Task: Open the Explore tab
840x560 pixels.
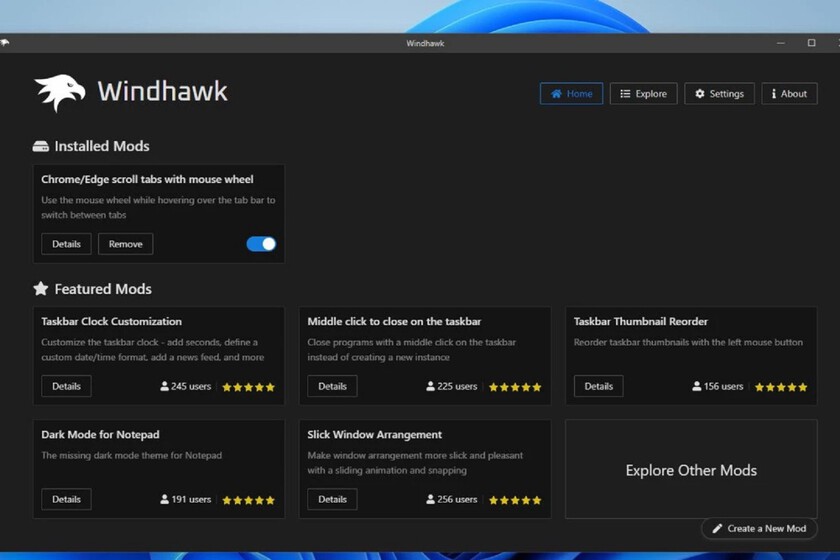Action: tap(643, 94)
